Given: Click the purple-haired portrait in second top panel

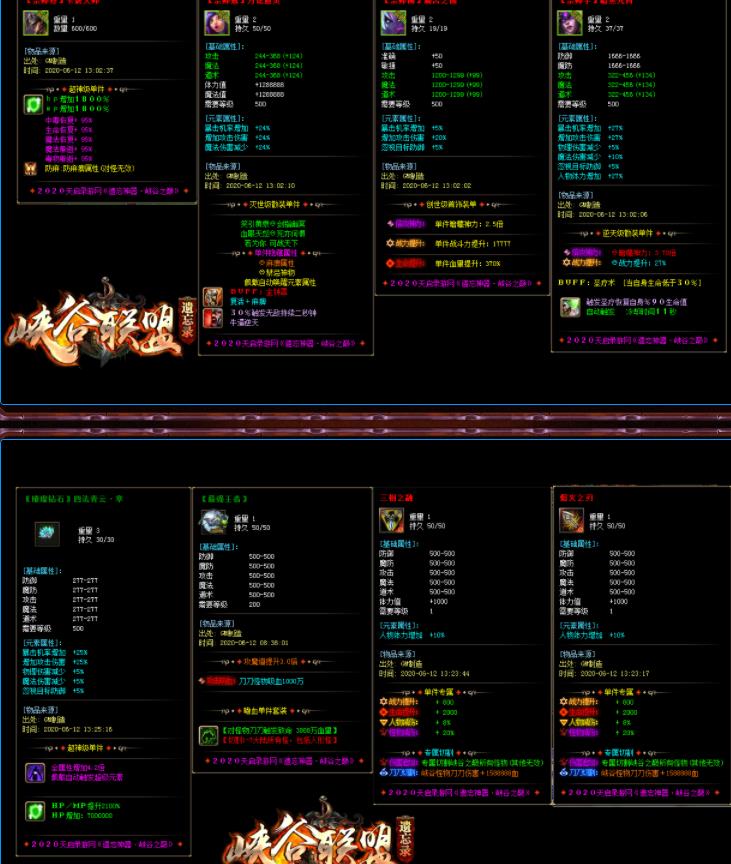Looking at the screenshot, I should click(215, 23).
